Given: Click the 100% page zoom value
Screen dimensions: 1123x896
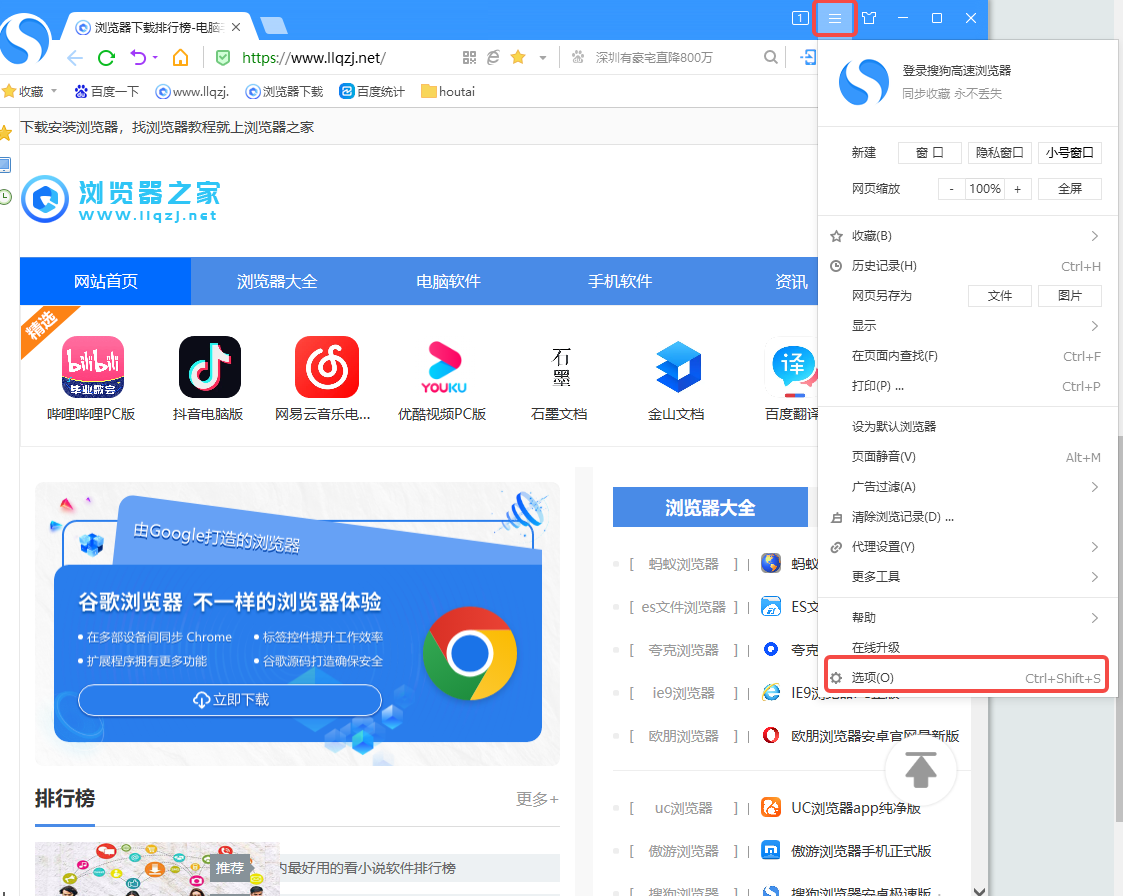Looking at the screenshot, I should pos(985,189).
